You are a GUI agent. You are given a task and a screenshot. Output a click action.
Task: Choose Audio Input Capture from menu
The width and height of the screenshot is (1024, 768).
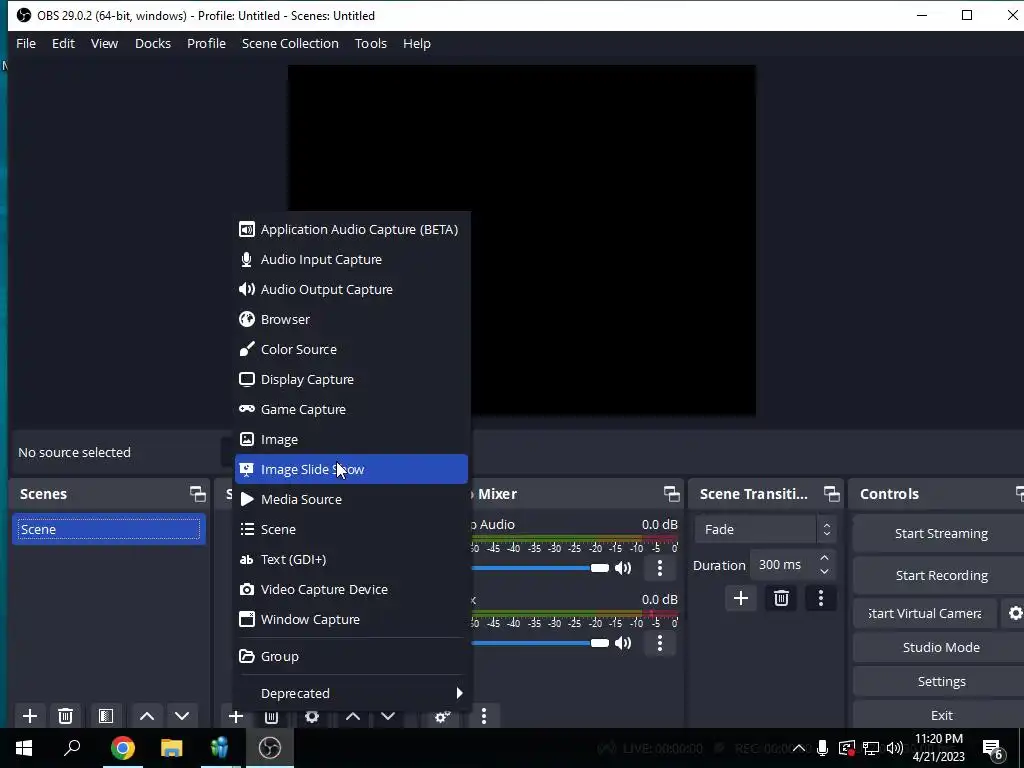(351, 259)
